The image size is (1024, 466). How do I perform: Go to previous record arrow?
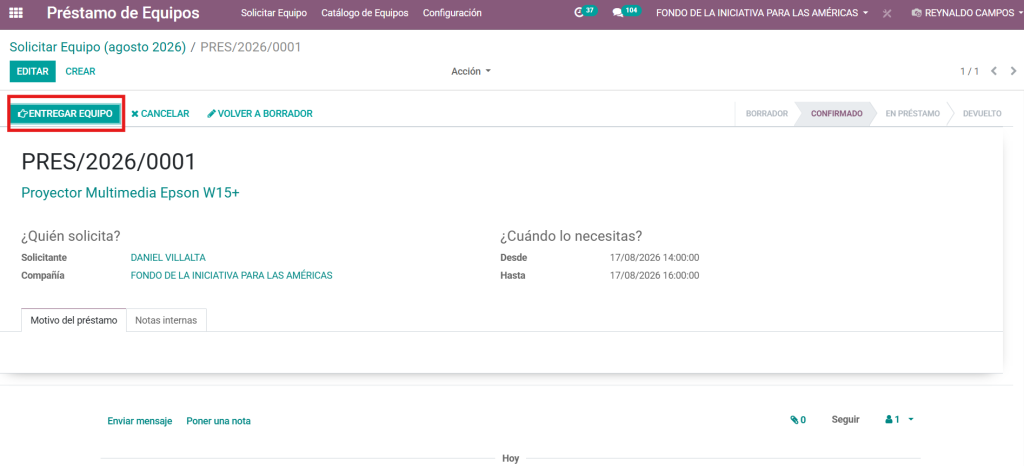tap(994, 71)
